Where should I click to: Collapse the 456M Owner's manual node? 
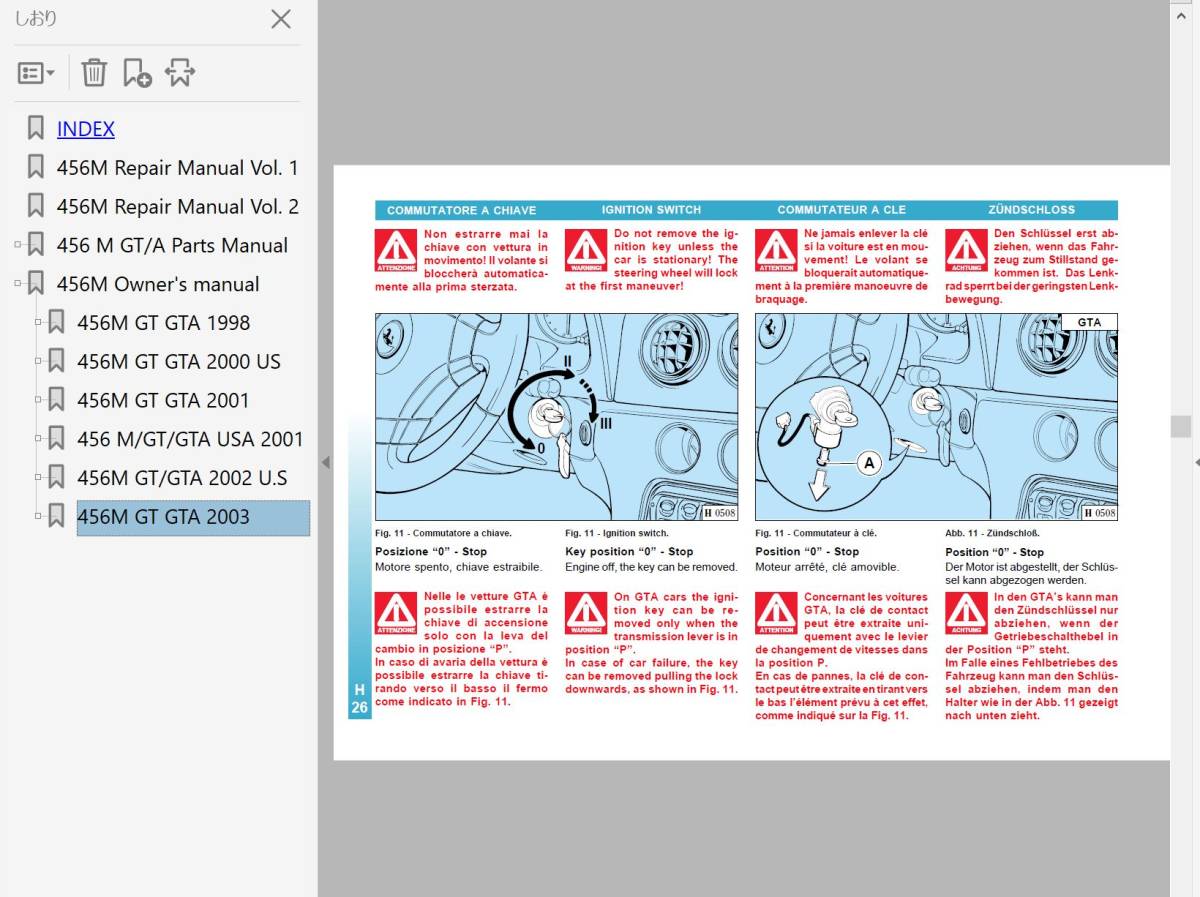(x=18, y=284)
